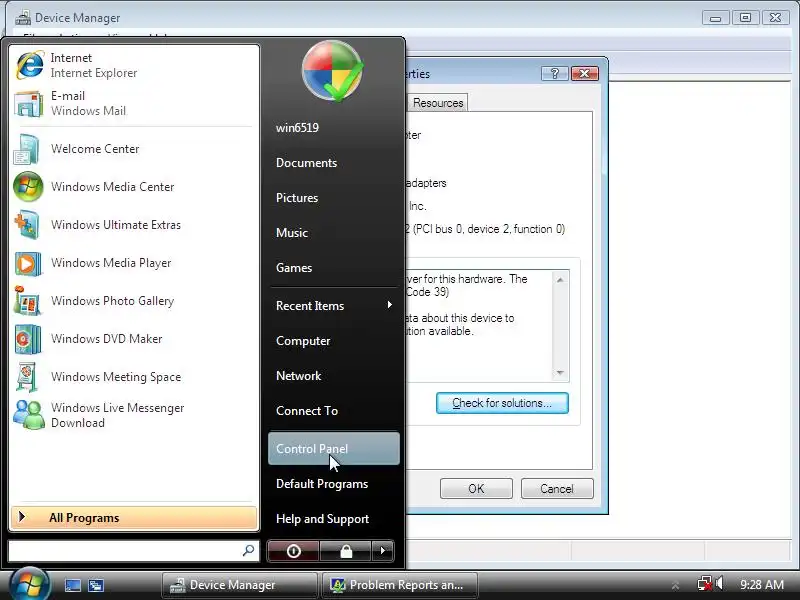Open Games explorer

tap(334, 268)
